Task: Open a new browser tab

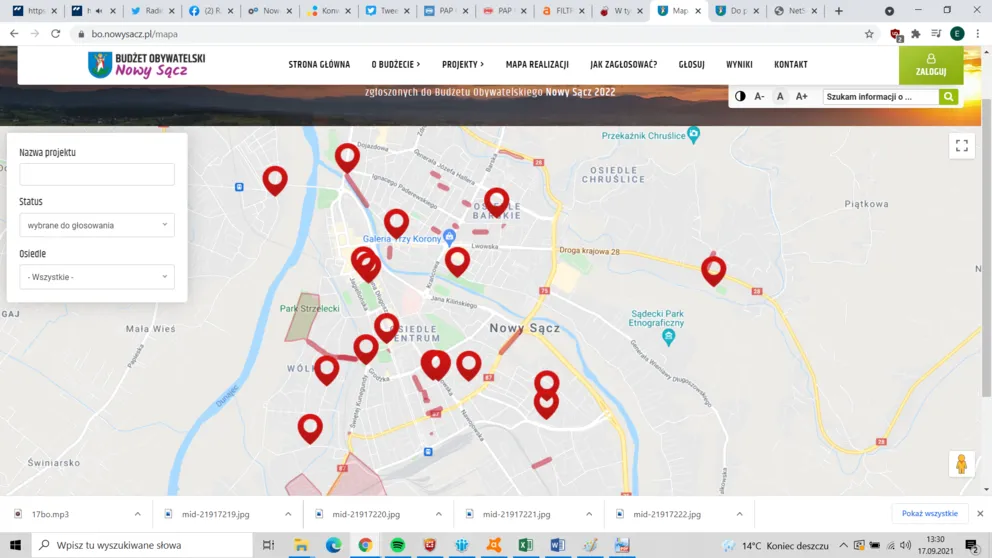Action: (x=838, y=11)
